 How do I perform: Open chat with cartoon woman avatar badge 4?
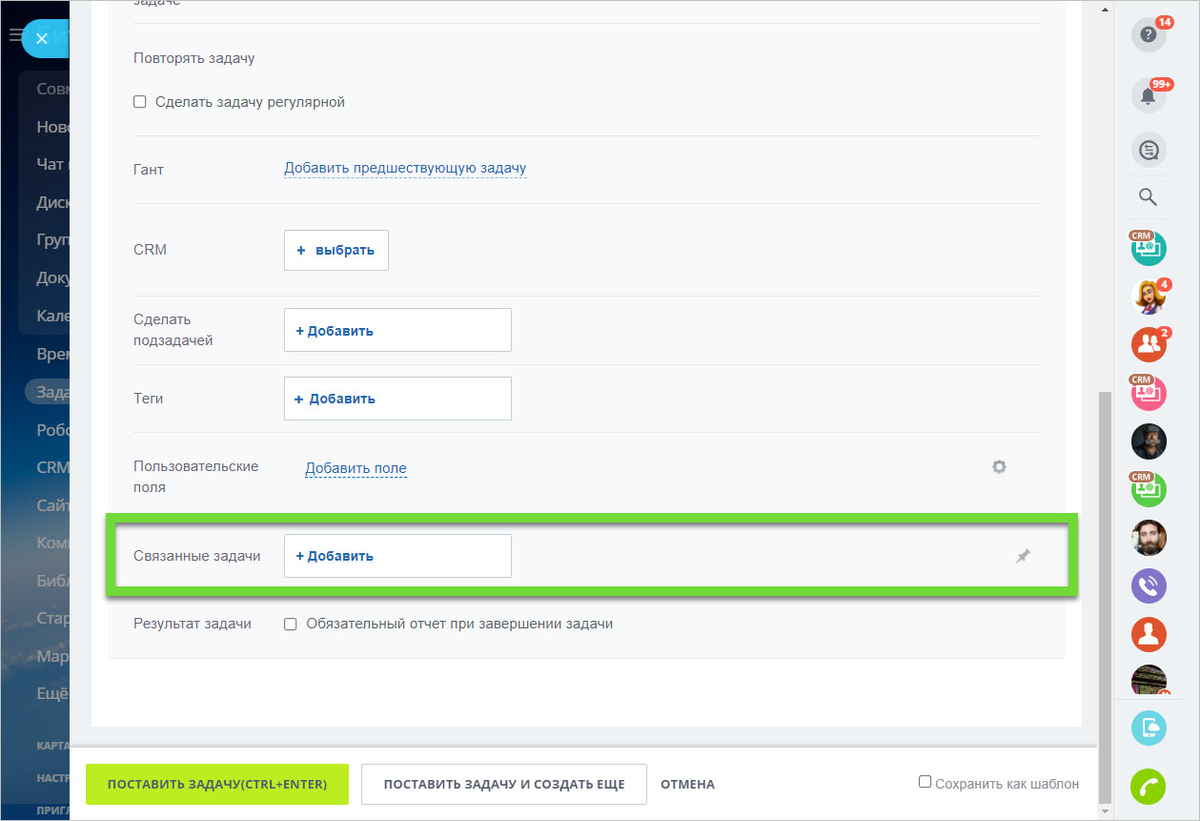(1149, 296)
